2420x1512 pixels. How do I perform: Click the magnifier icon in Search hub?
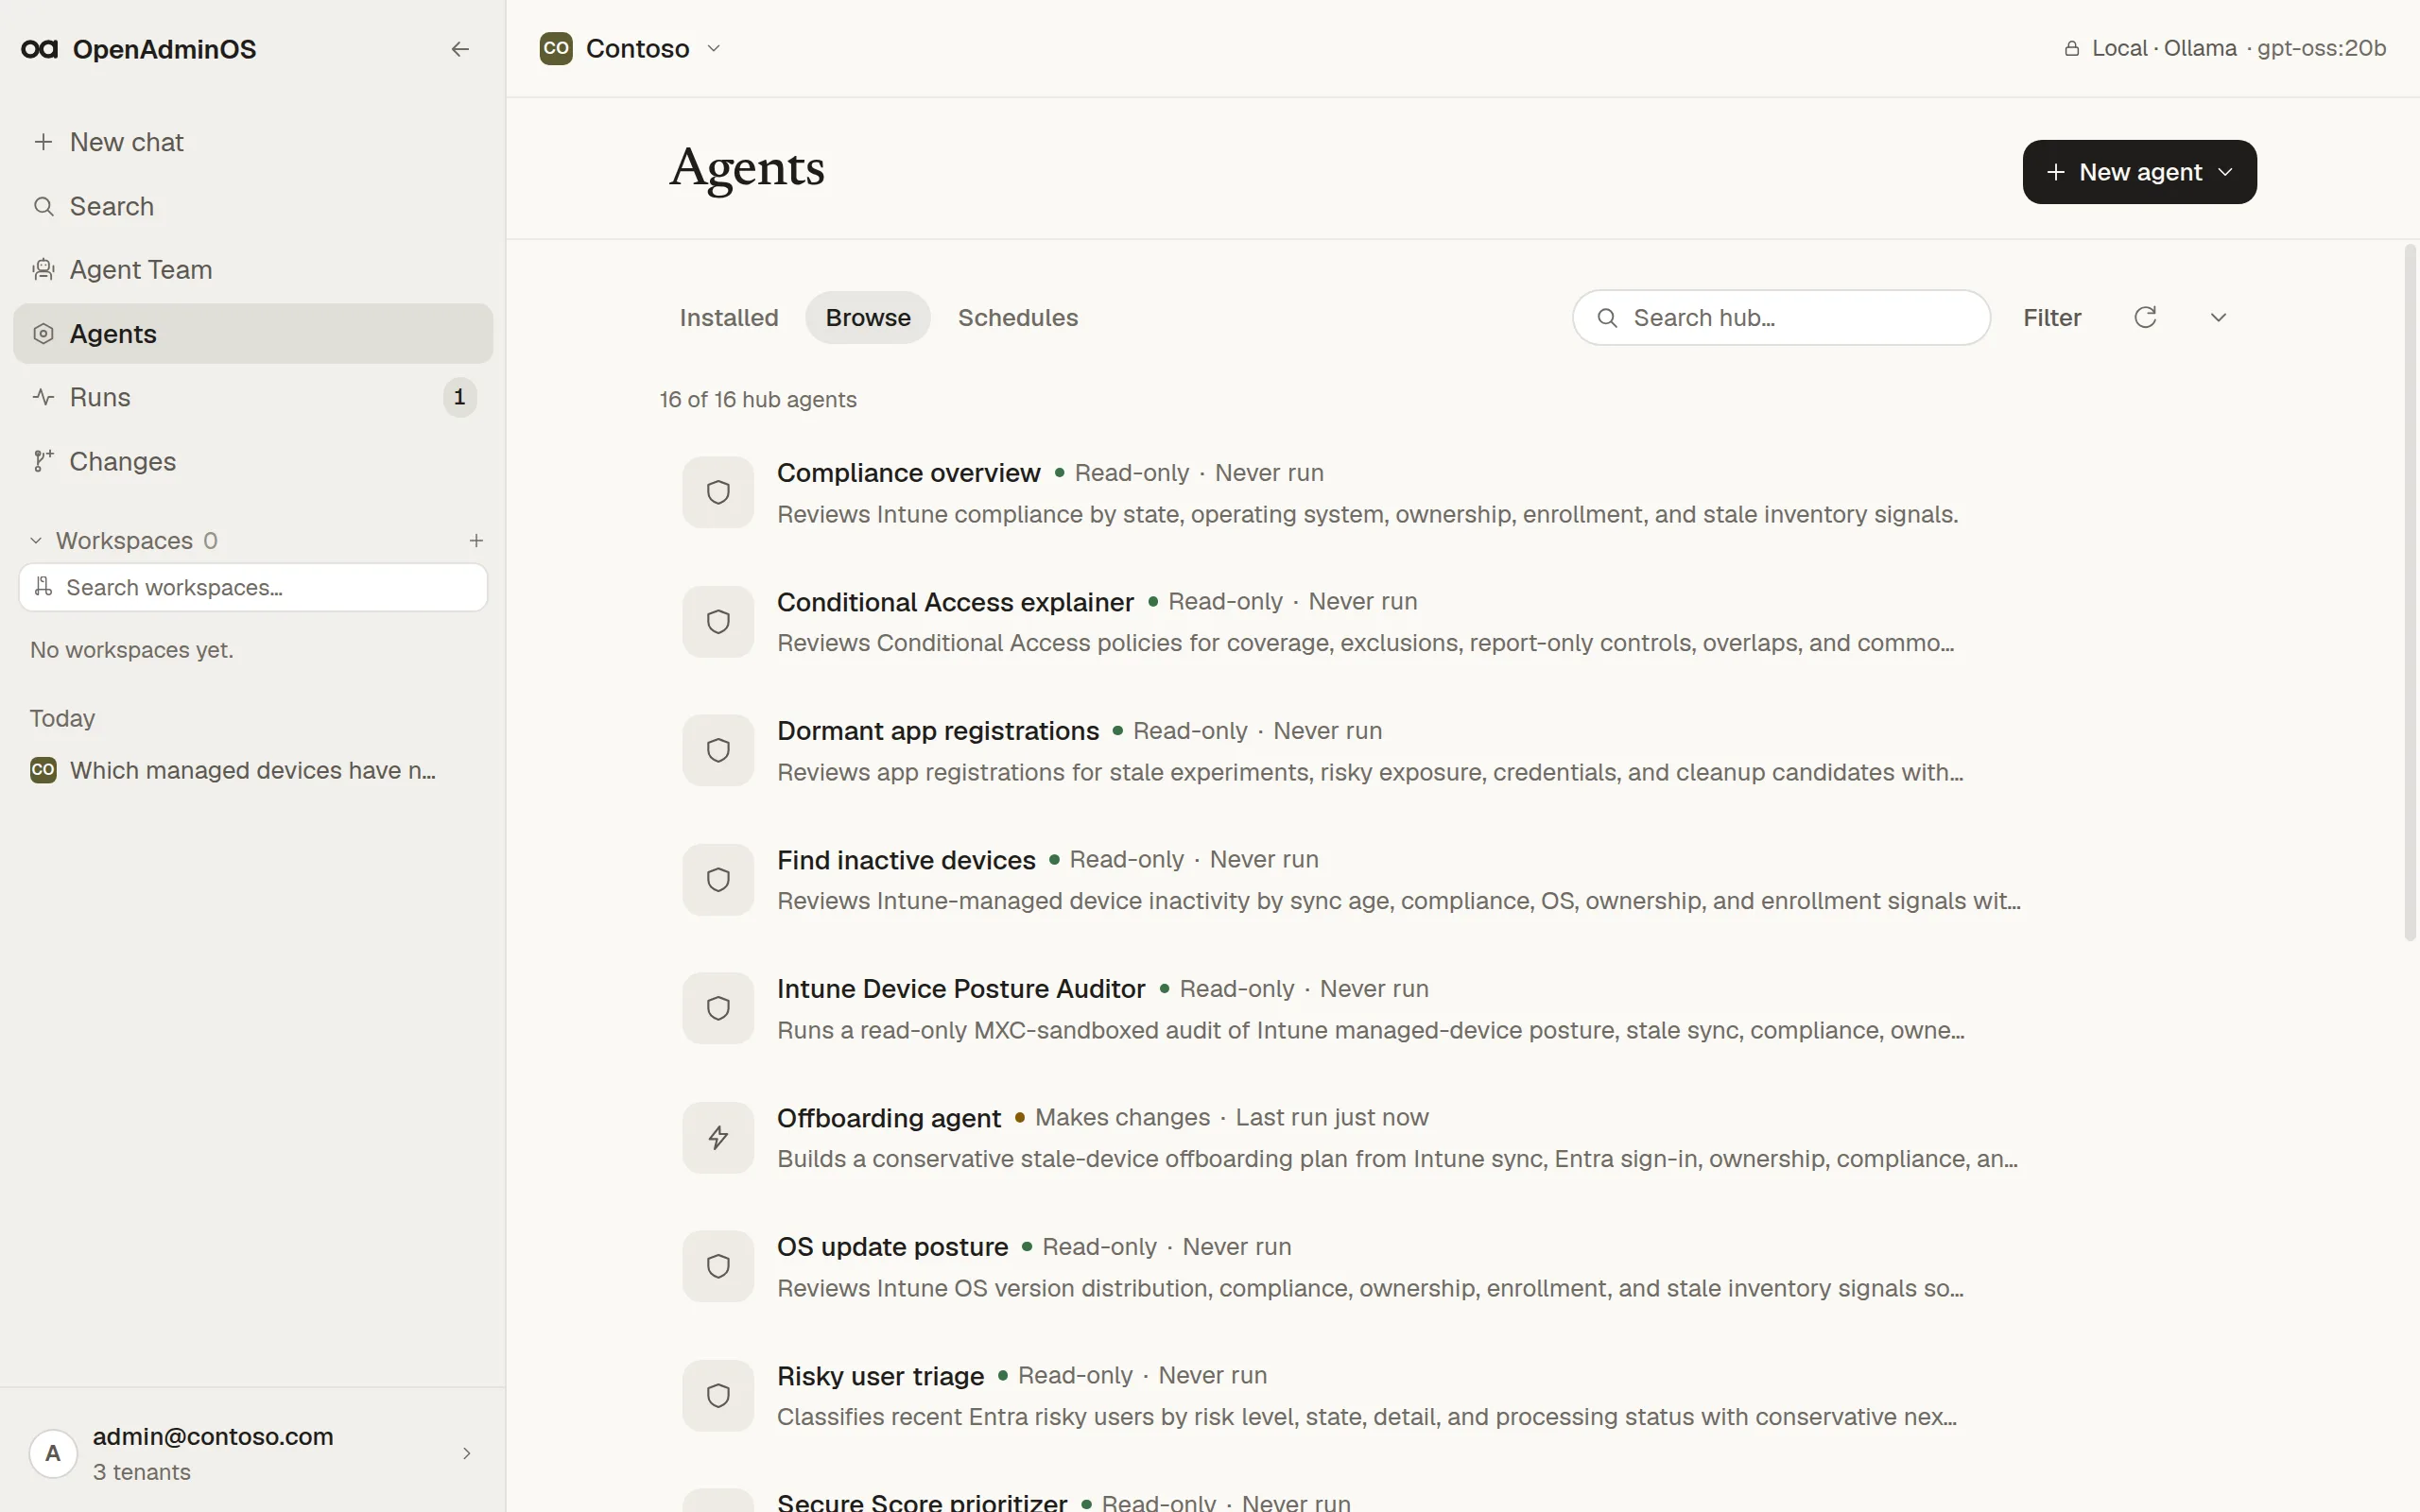1607,317
